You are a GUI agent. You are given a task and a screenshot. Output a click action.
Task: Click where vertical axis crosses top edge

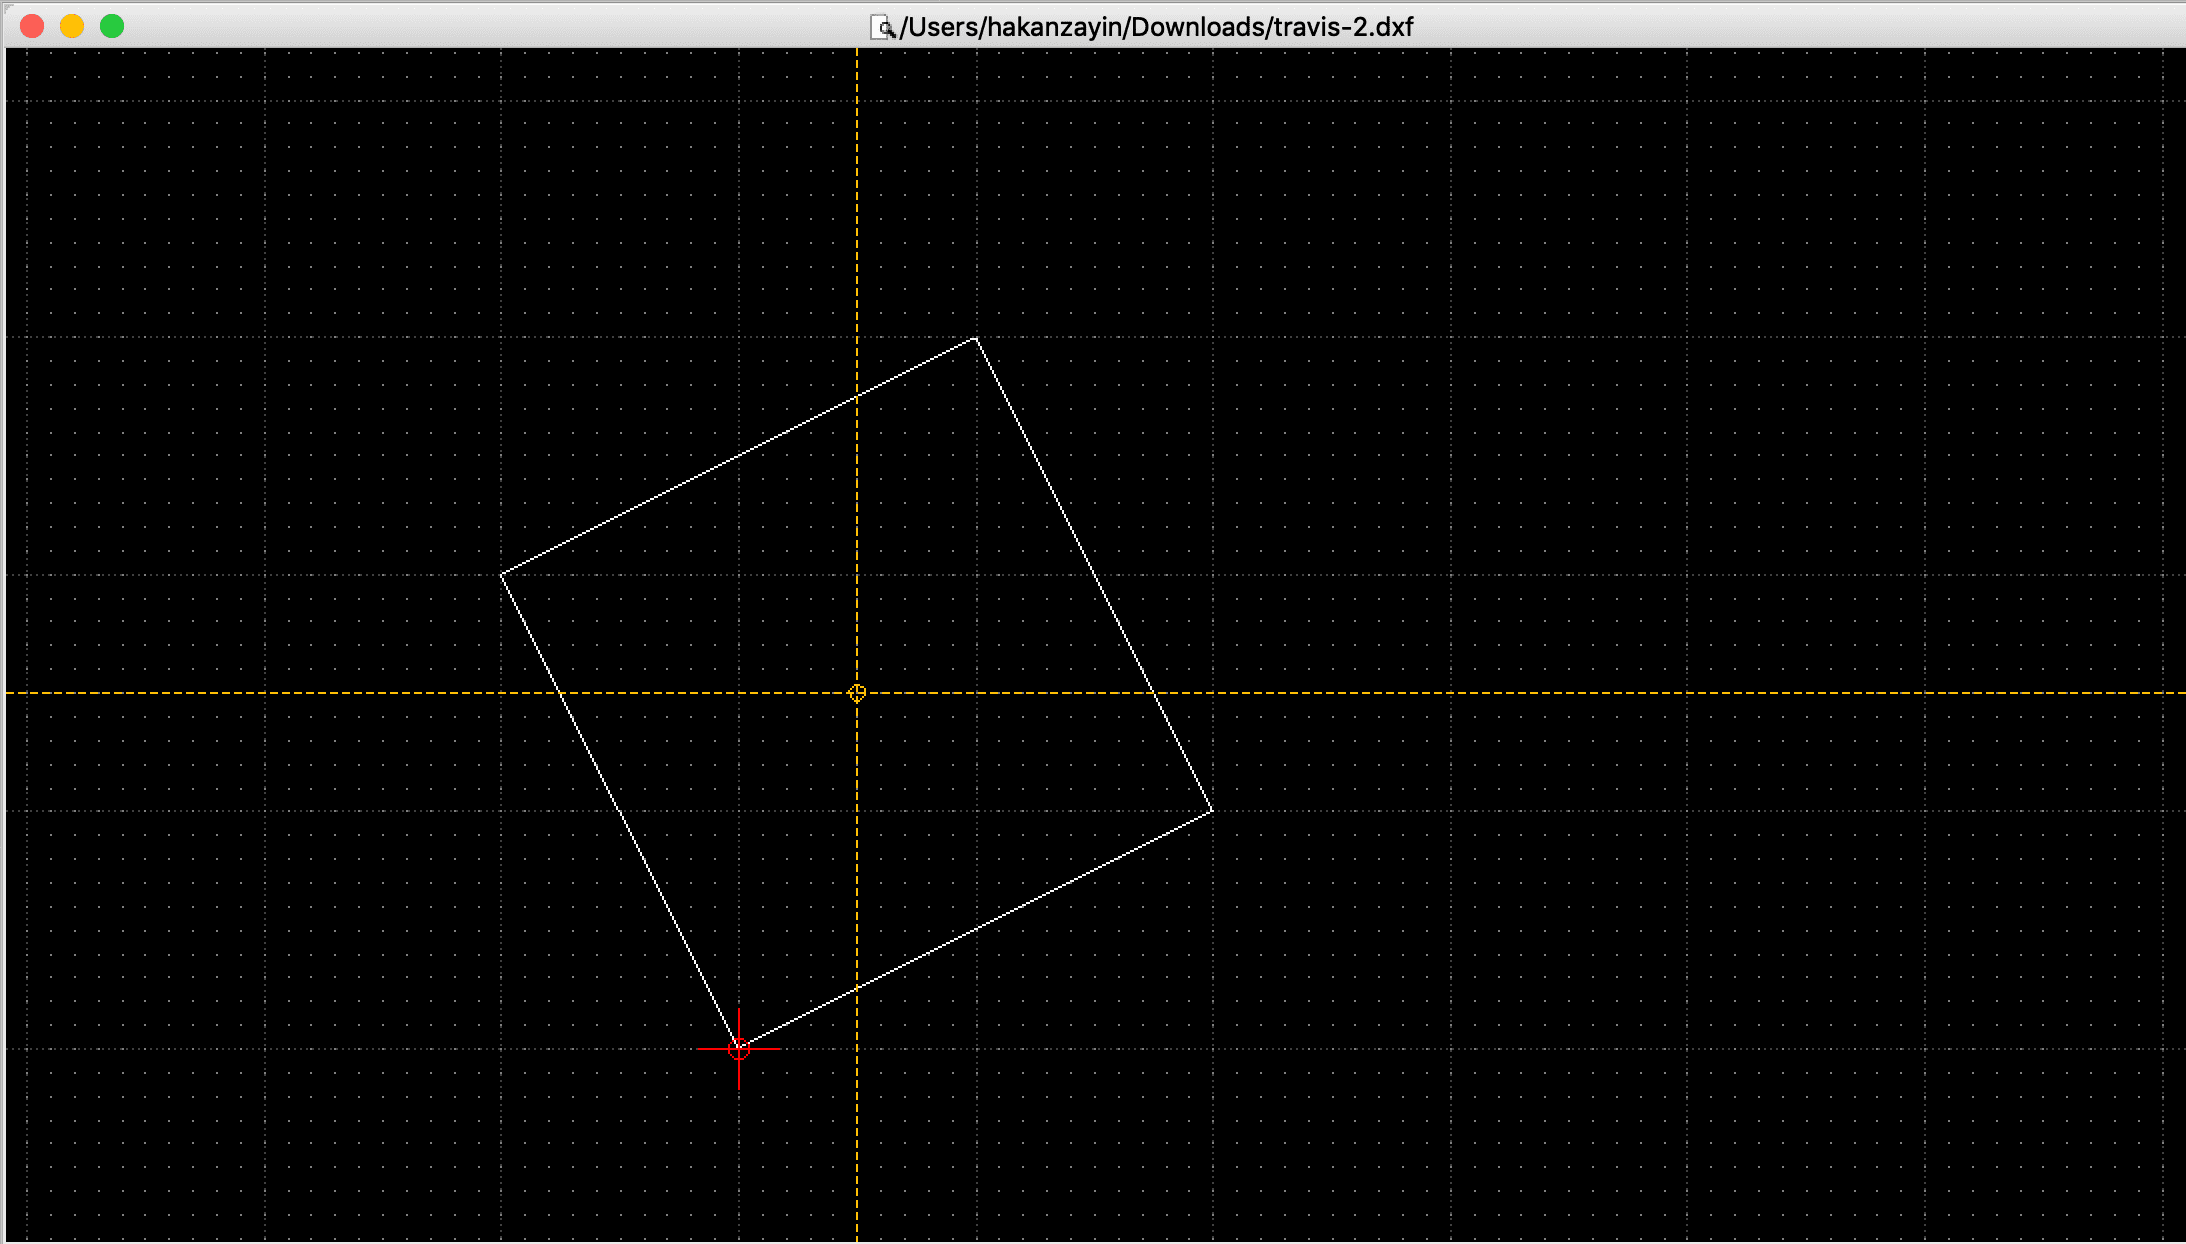[x=857, y=397]
